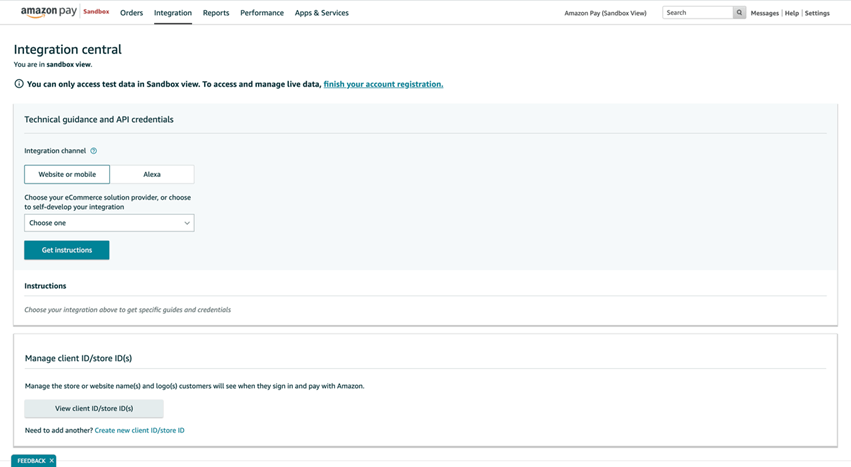The image size is (851, 467).
Task: Close the Feedback tab with X
Action: (x=52, y=460)
